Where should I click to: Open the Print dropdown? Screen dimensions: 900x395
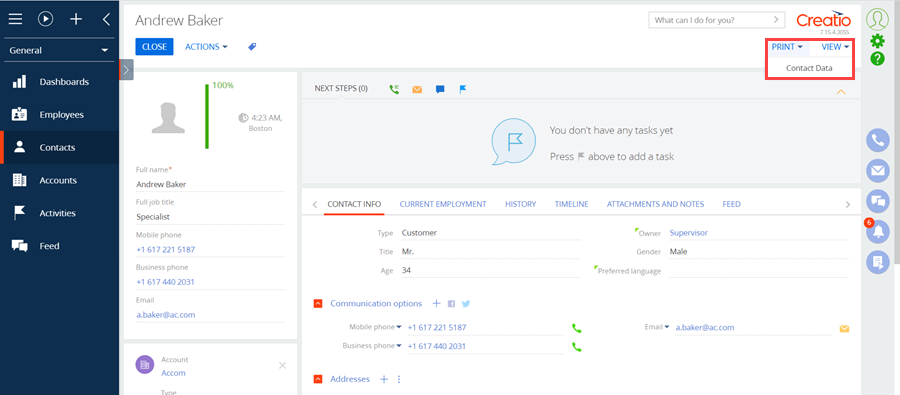(787, 47)
